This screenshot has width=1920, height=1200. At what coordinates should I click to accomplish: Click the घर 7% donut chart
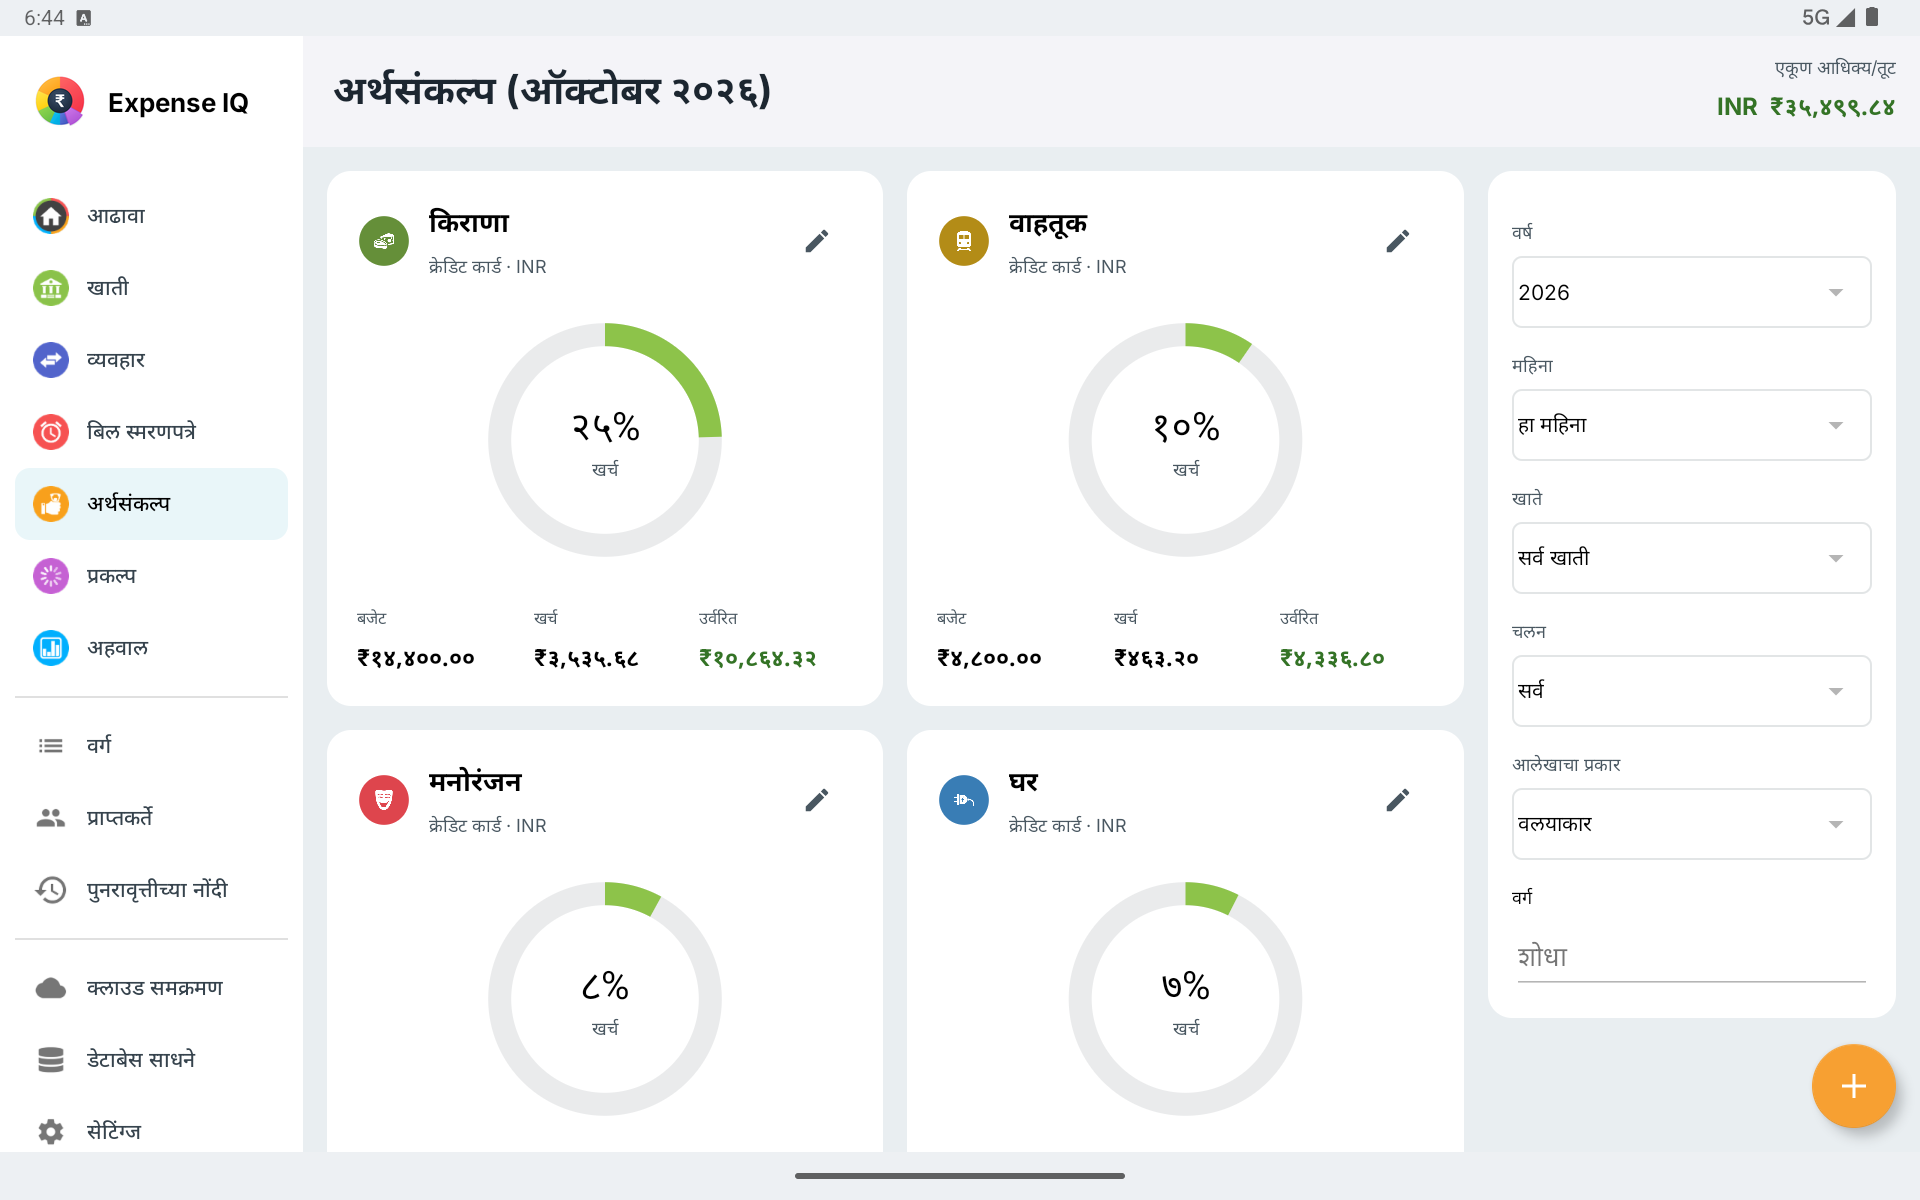pos(1185,999)
